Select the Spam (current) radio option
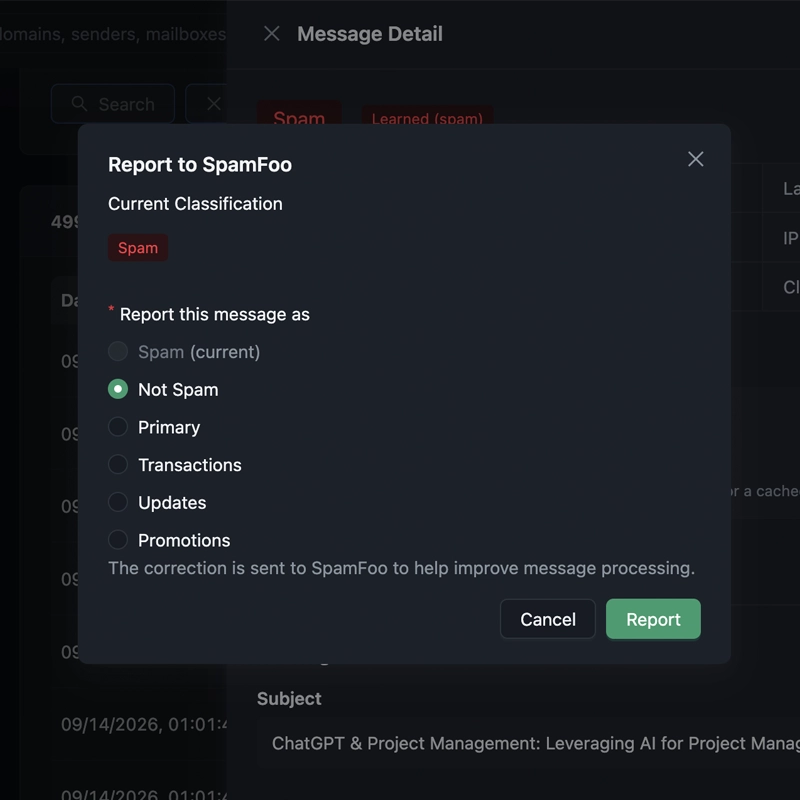The height and width of the screenshot is (800, 800). pos(118,352)
